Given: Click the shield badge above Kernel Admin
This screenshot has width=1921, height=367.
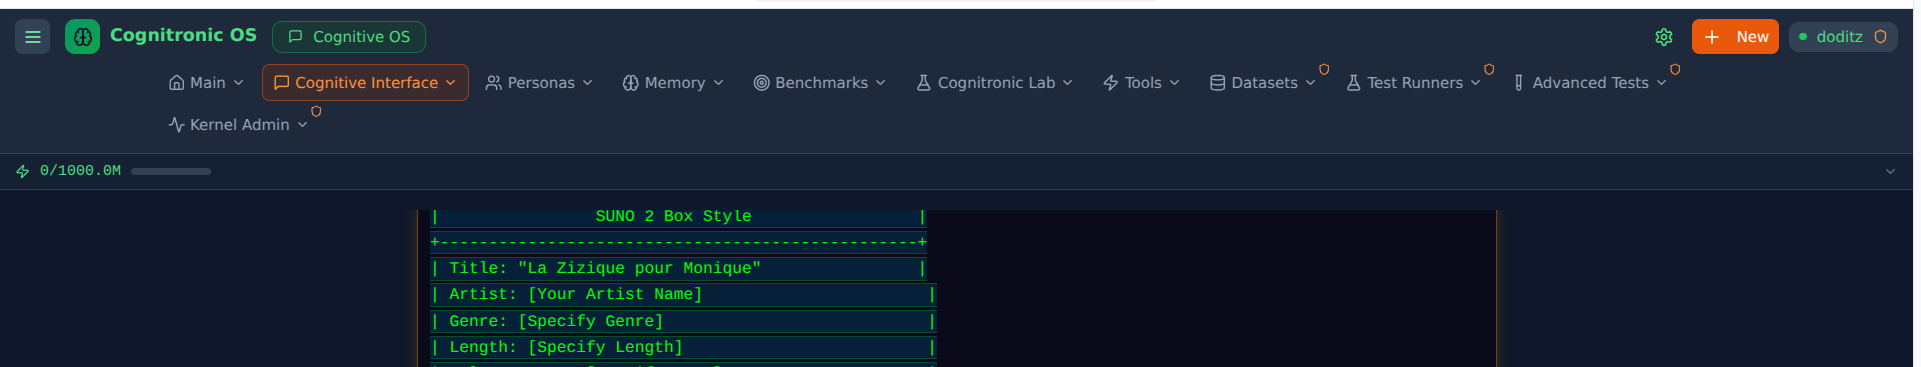Looking at the screenshot, I should [x=316, y=112].
